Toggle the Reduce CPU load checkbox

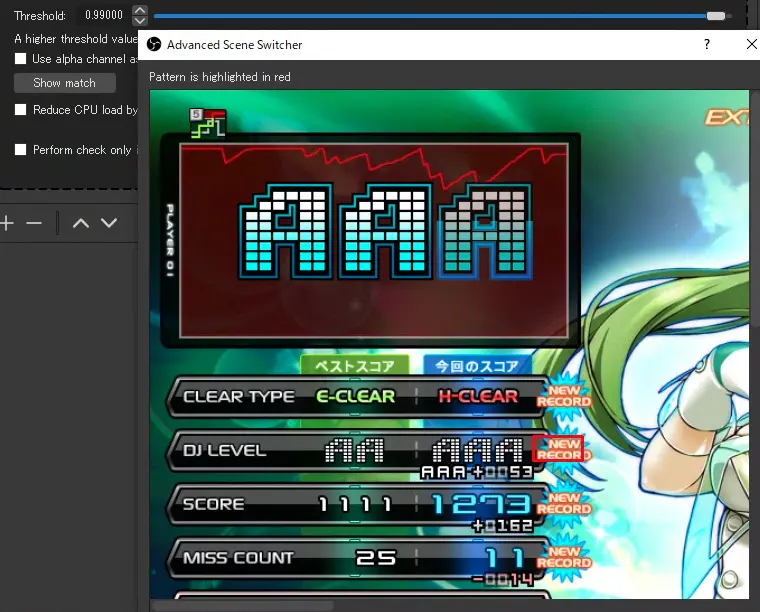coord(21,110)
